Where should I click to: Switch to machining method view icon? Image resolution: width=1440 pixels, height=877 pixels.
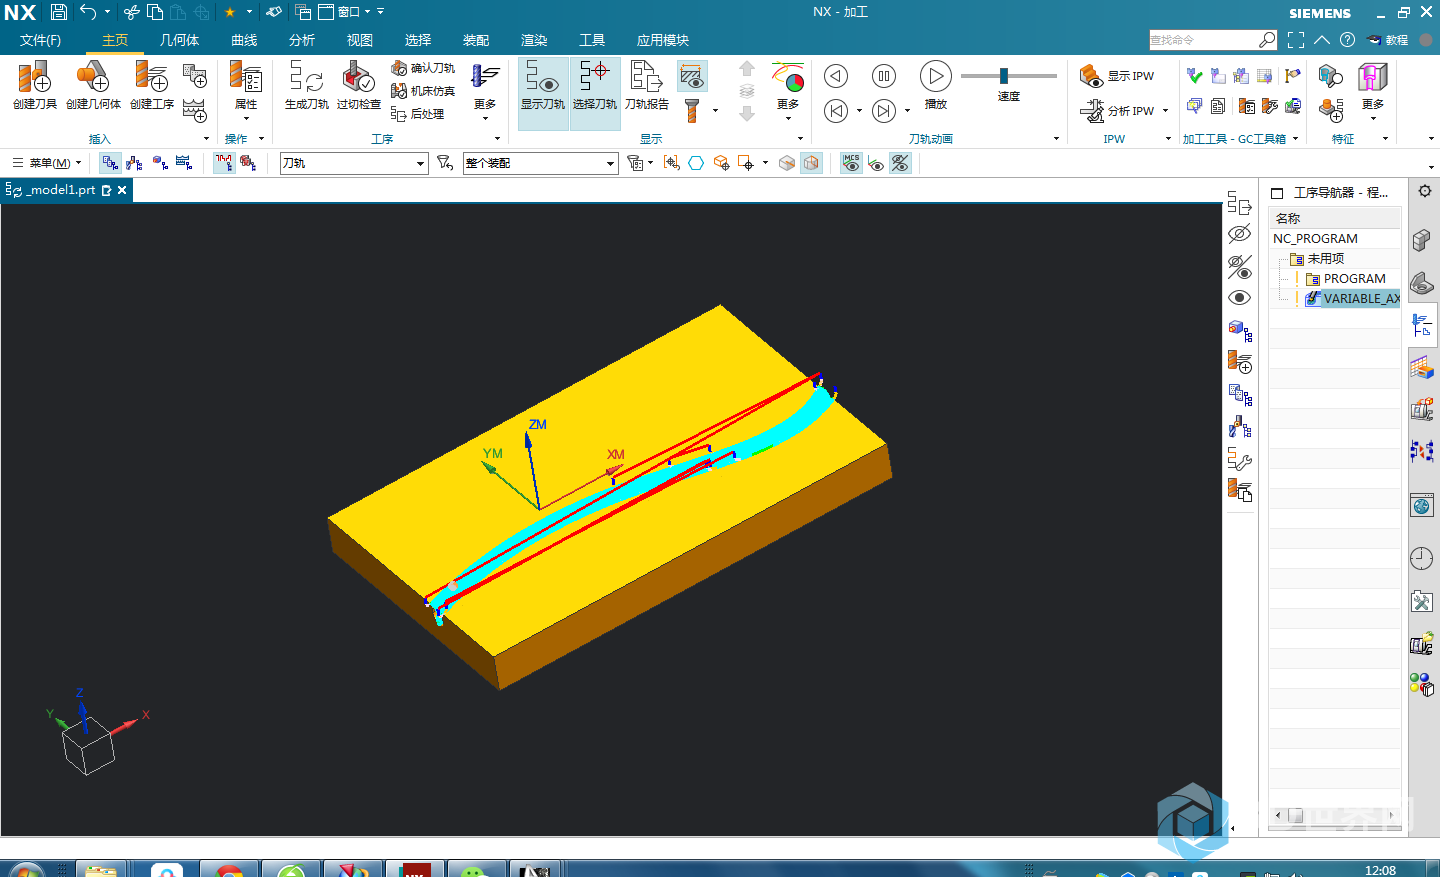coord(184,163)
